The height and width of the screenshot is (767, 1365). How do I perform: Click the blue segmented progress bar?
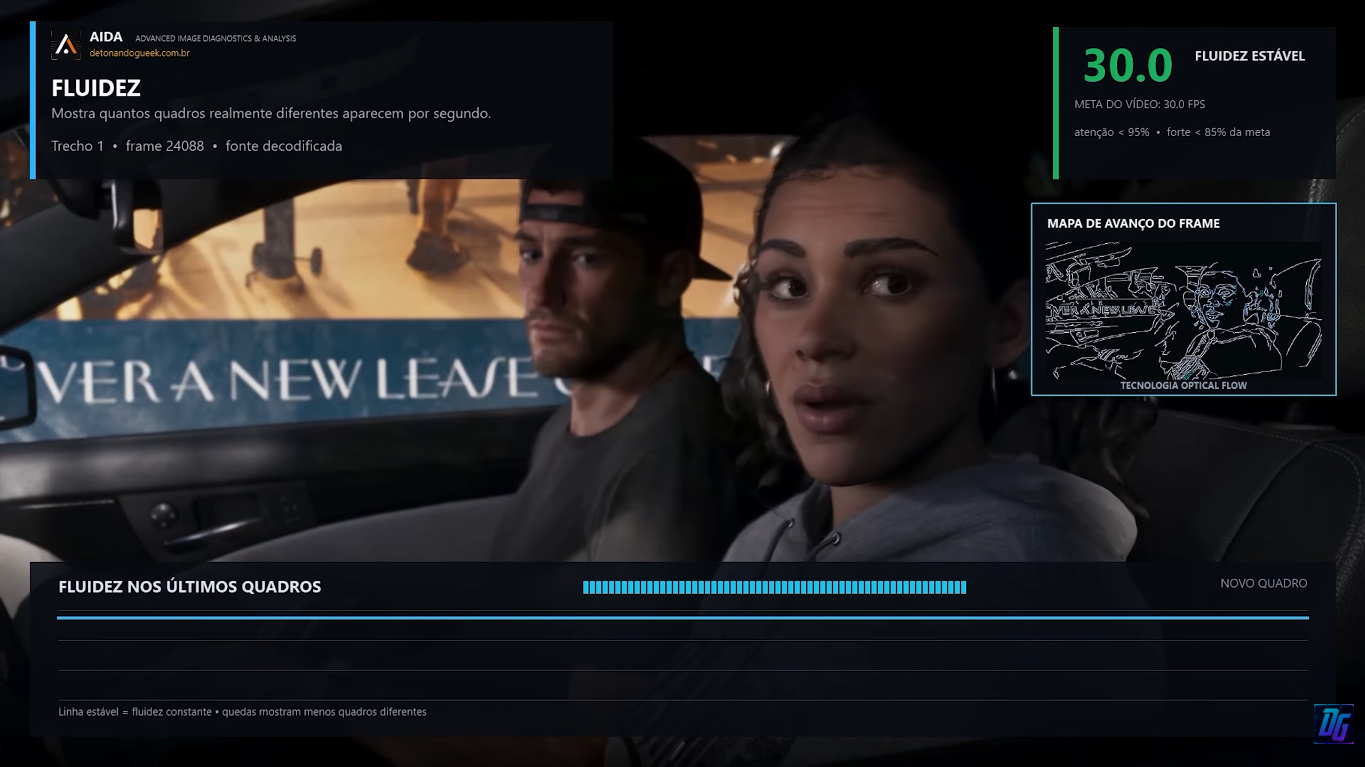point(774,587)
